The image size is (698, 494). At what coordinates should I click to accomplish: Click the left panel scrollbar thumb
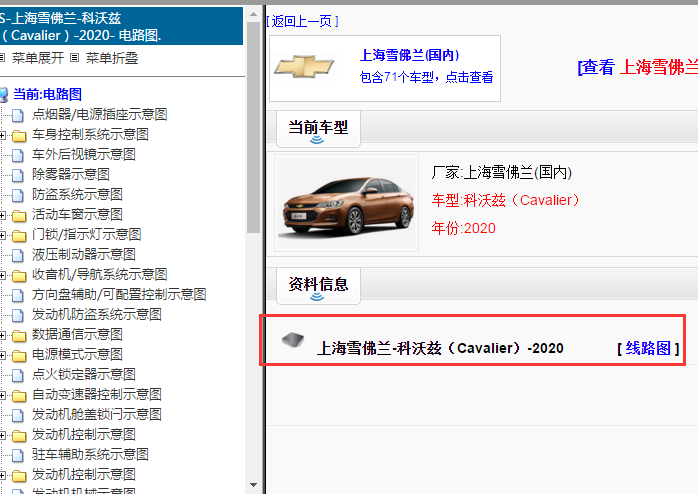tap(253, 127)
